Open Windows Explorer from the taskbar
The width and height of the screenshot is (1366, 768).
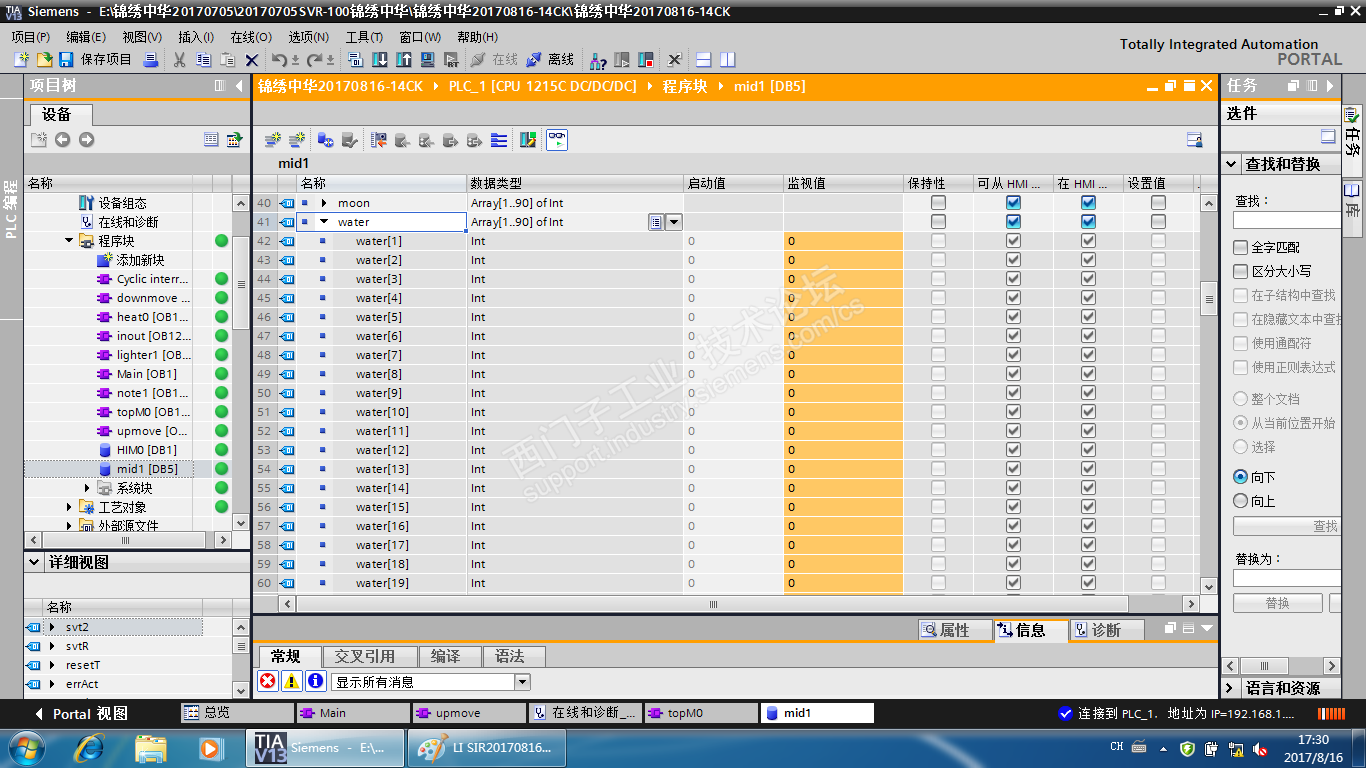(x=151, y=747)
